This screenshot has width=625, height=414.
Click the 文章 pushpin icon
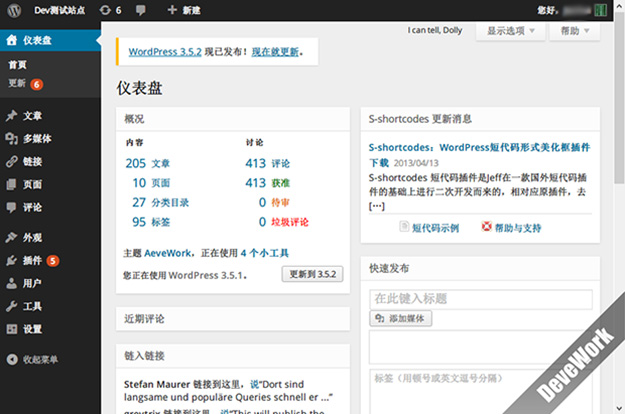point(12,116)
